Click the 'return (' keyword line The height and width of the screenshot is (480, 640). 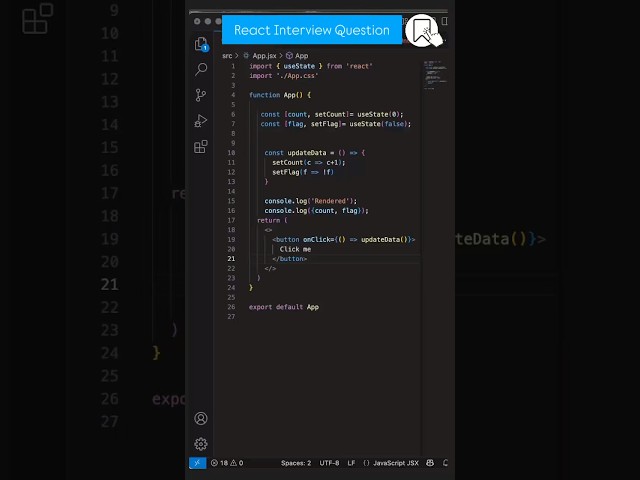272,220
